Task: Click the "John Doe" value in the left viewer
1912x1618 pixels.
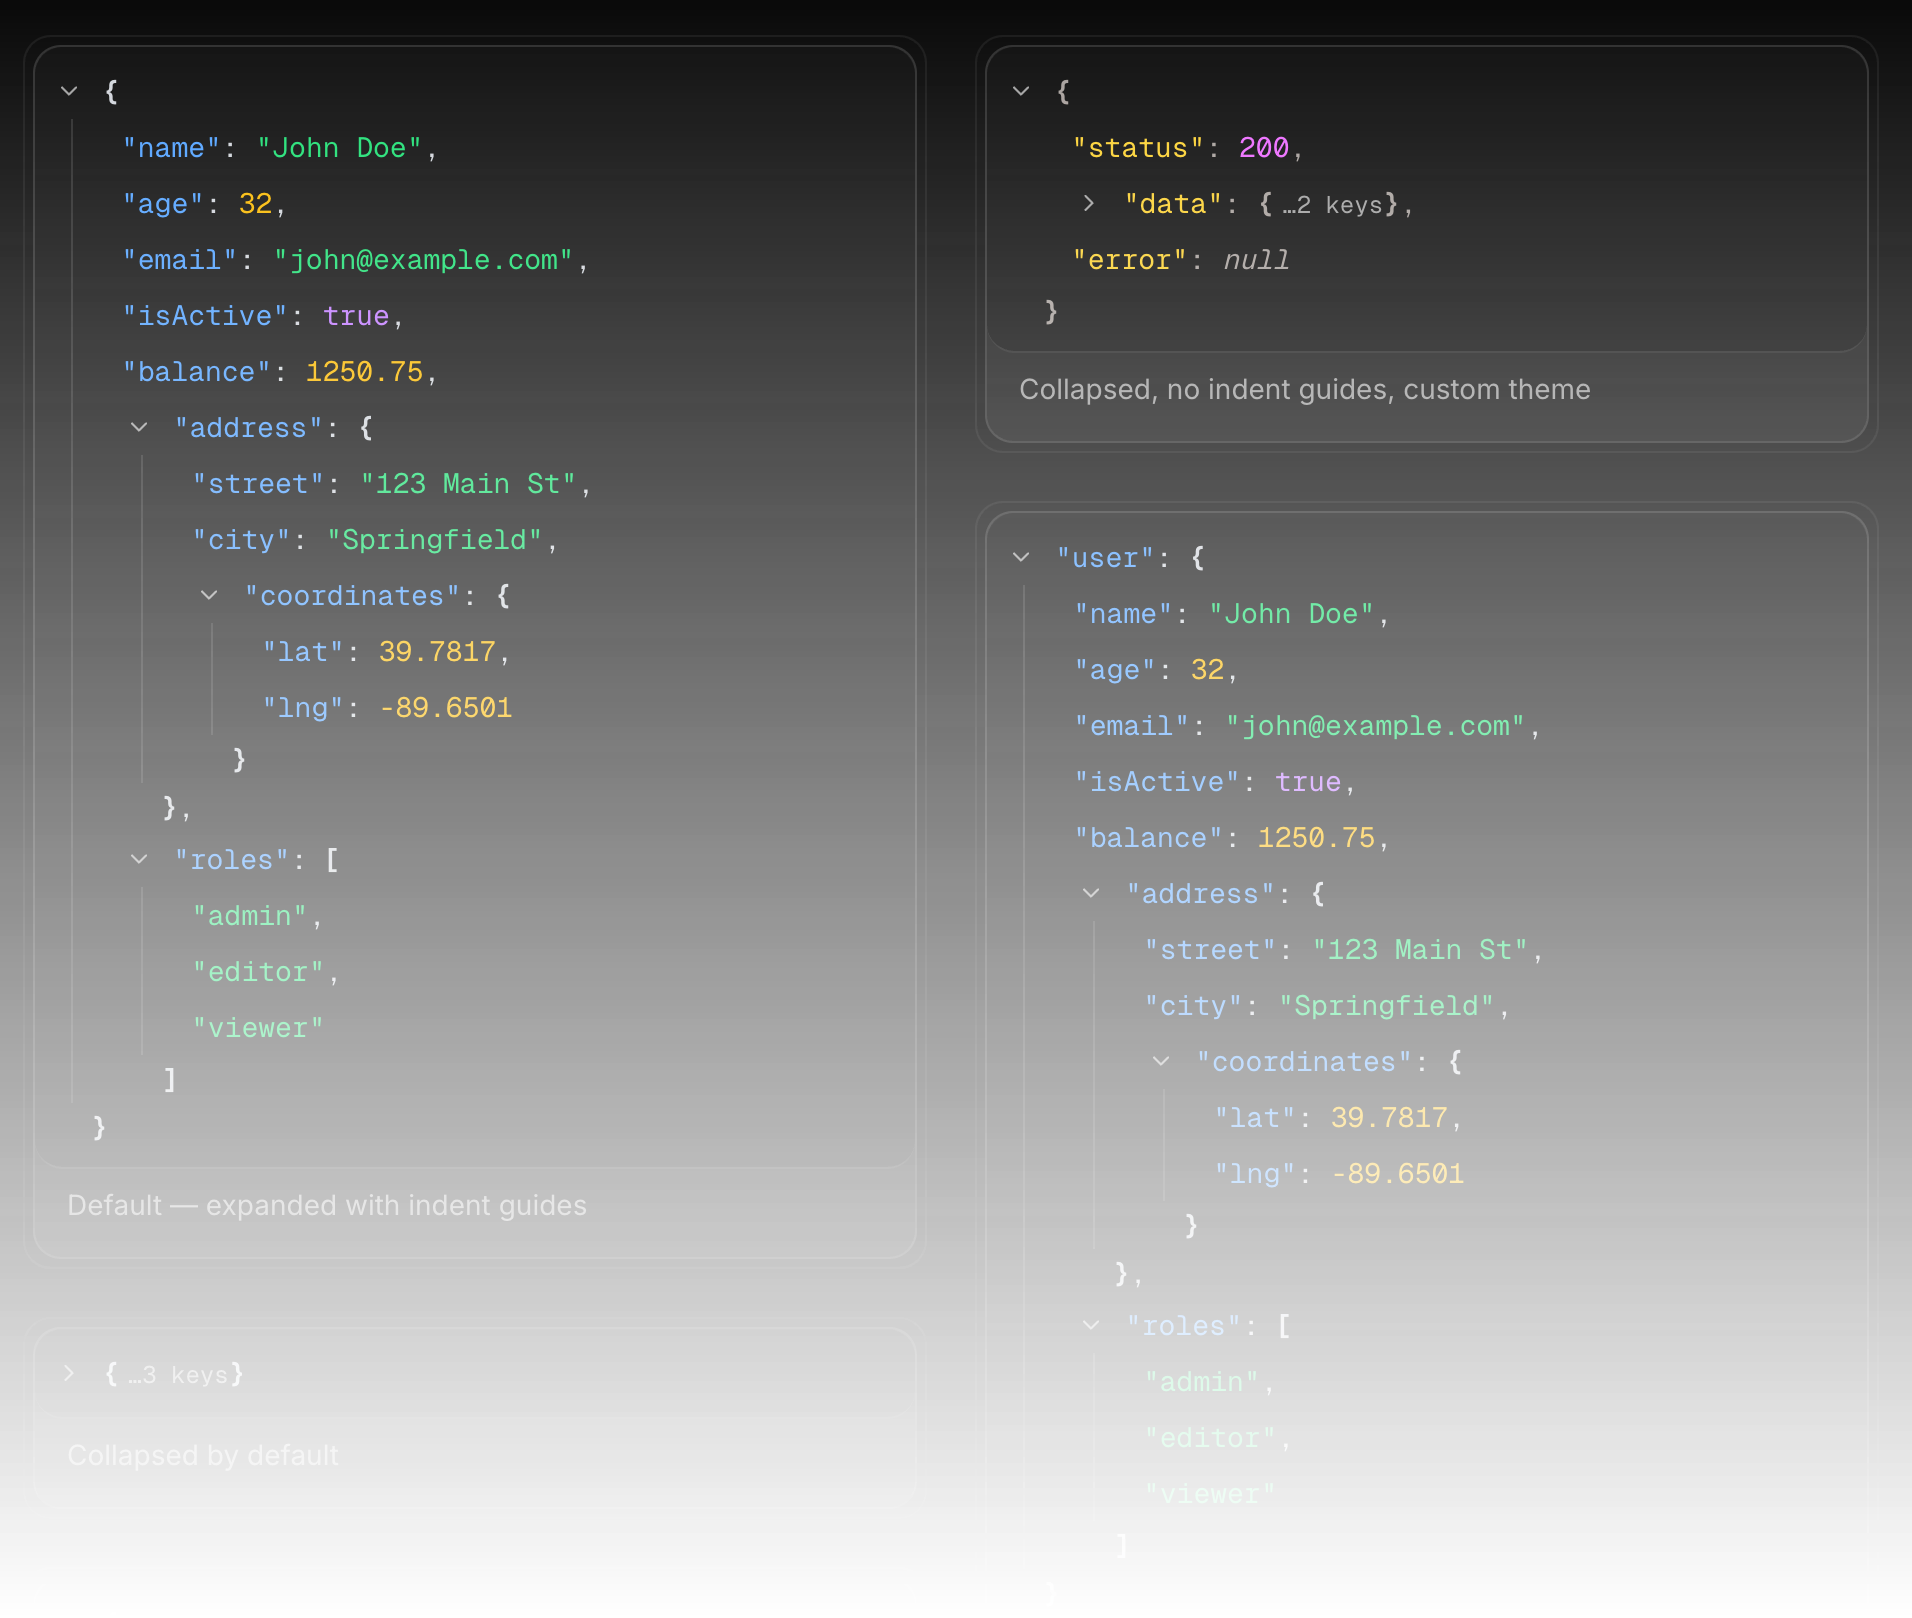Action: [340, 148]
